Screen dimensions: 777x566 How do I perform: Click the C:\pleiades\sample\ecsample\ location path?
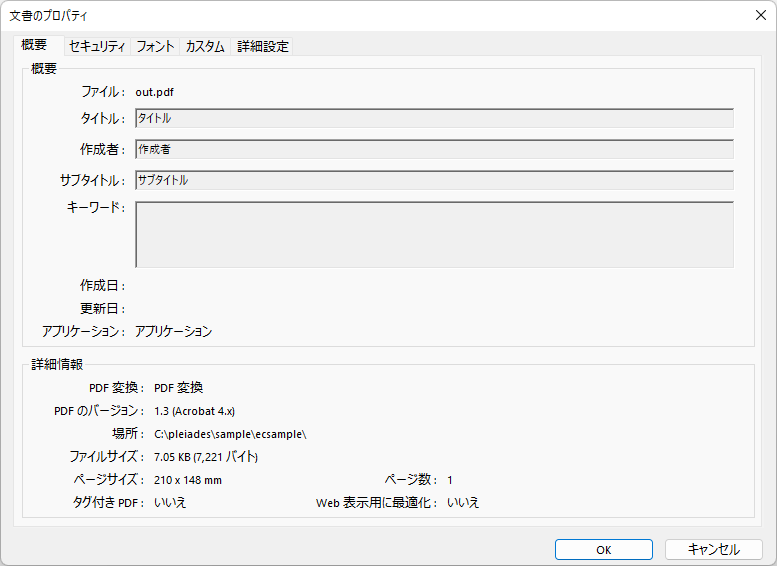click(x=230, y=434)
